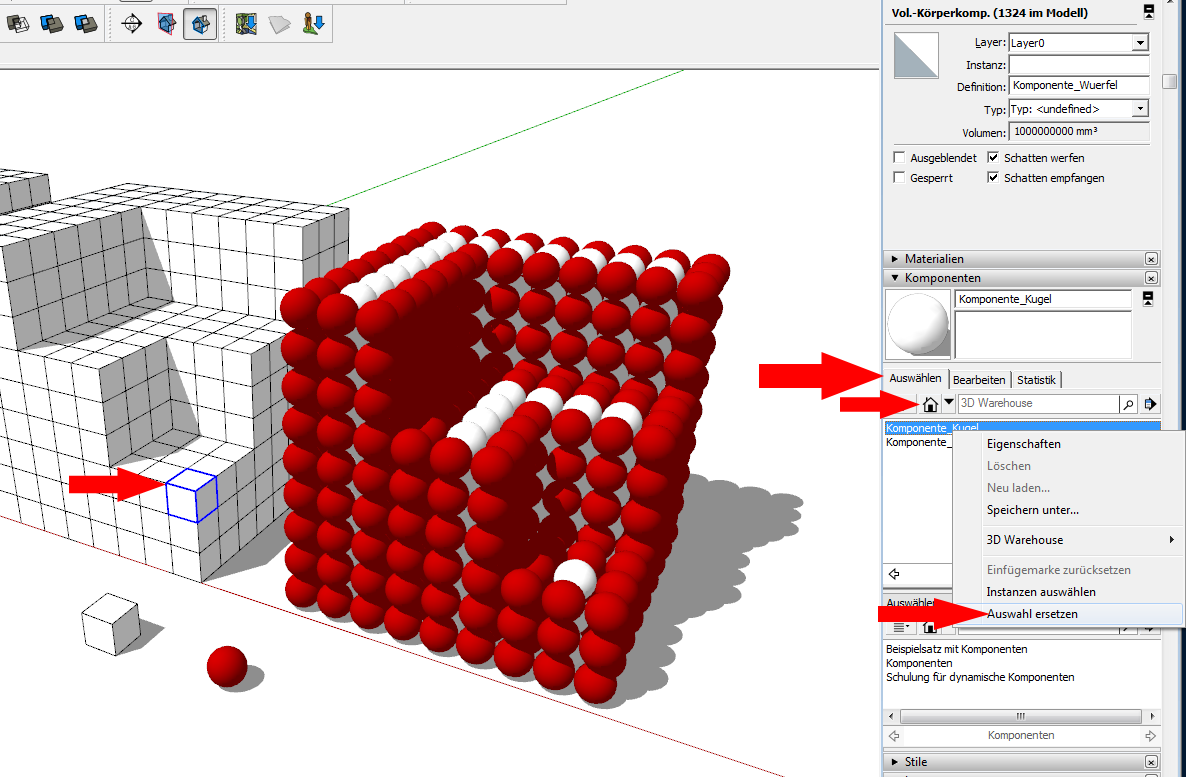The image size is (1186, 777).
Task: Toggle the Display Section Cuts icon
Action: click(x=202, y=25)
